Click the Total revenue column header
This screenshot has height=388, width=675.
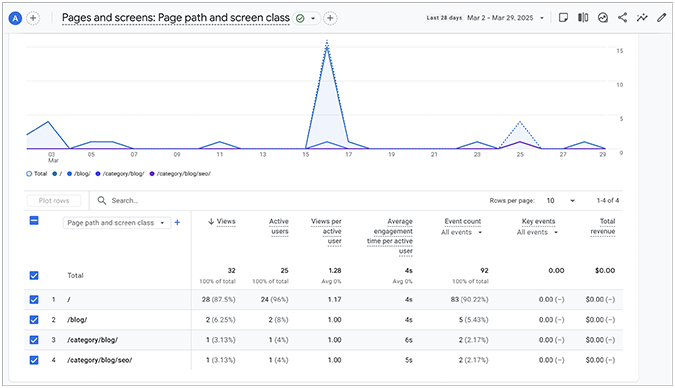603,227
